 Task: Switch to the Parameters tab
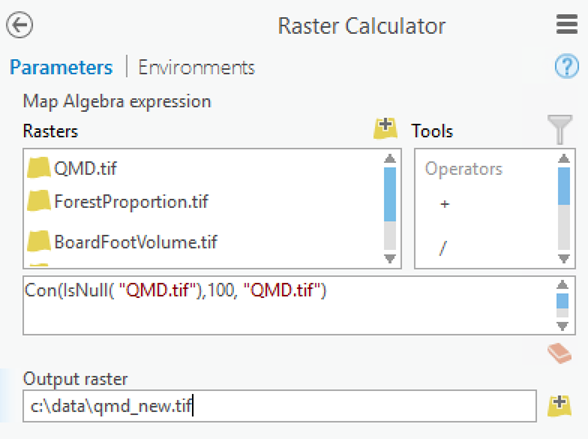tap(61, 67)
